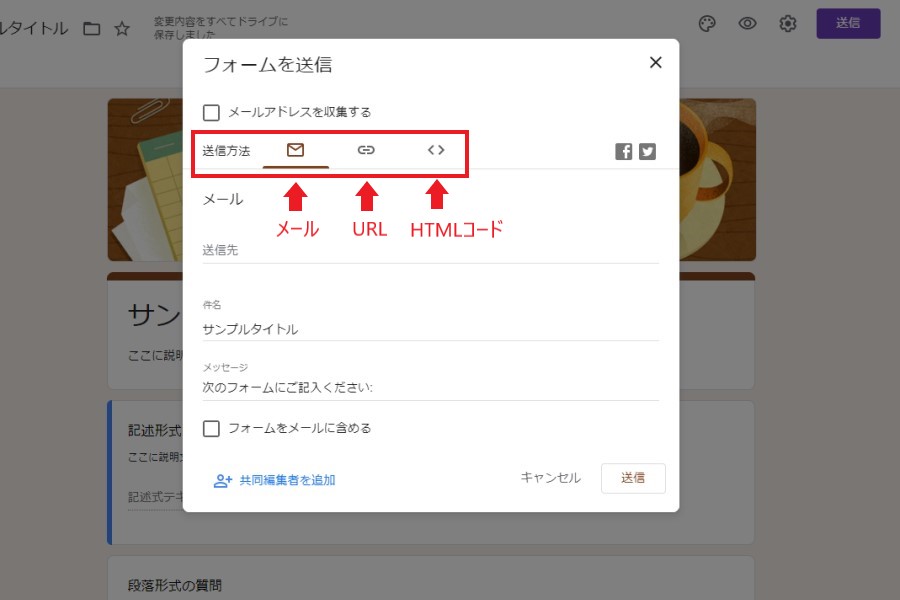Image resolution: width=900 pixels, height=600 pixels.
Task: Share form via Facebook icon
Action: [624, 152]
